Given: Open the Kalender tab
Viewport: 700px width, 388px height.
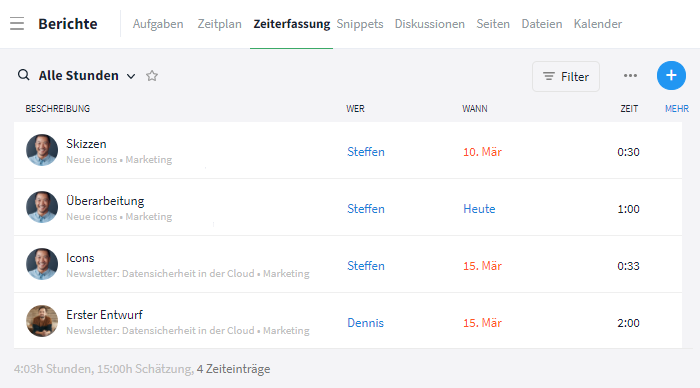Looking at the screenshot, I should [x=598, y=24].
